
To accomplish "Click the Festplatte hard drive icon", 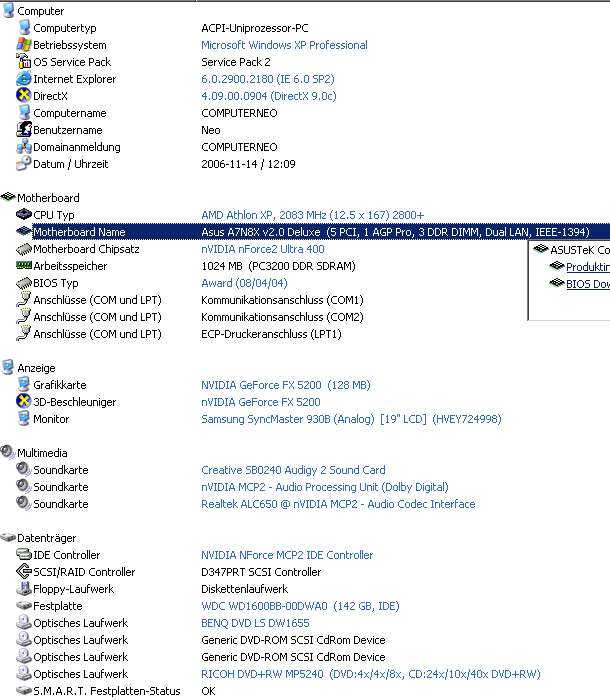I will coord(24,606).
